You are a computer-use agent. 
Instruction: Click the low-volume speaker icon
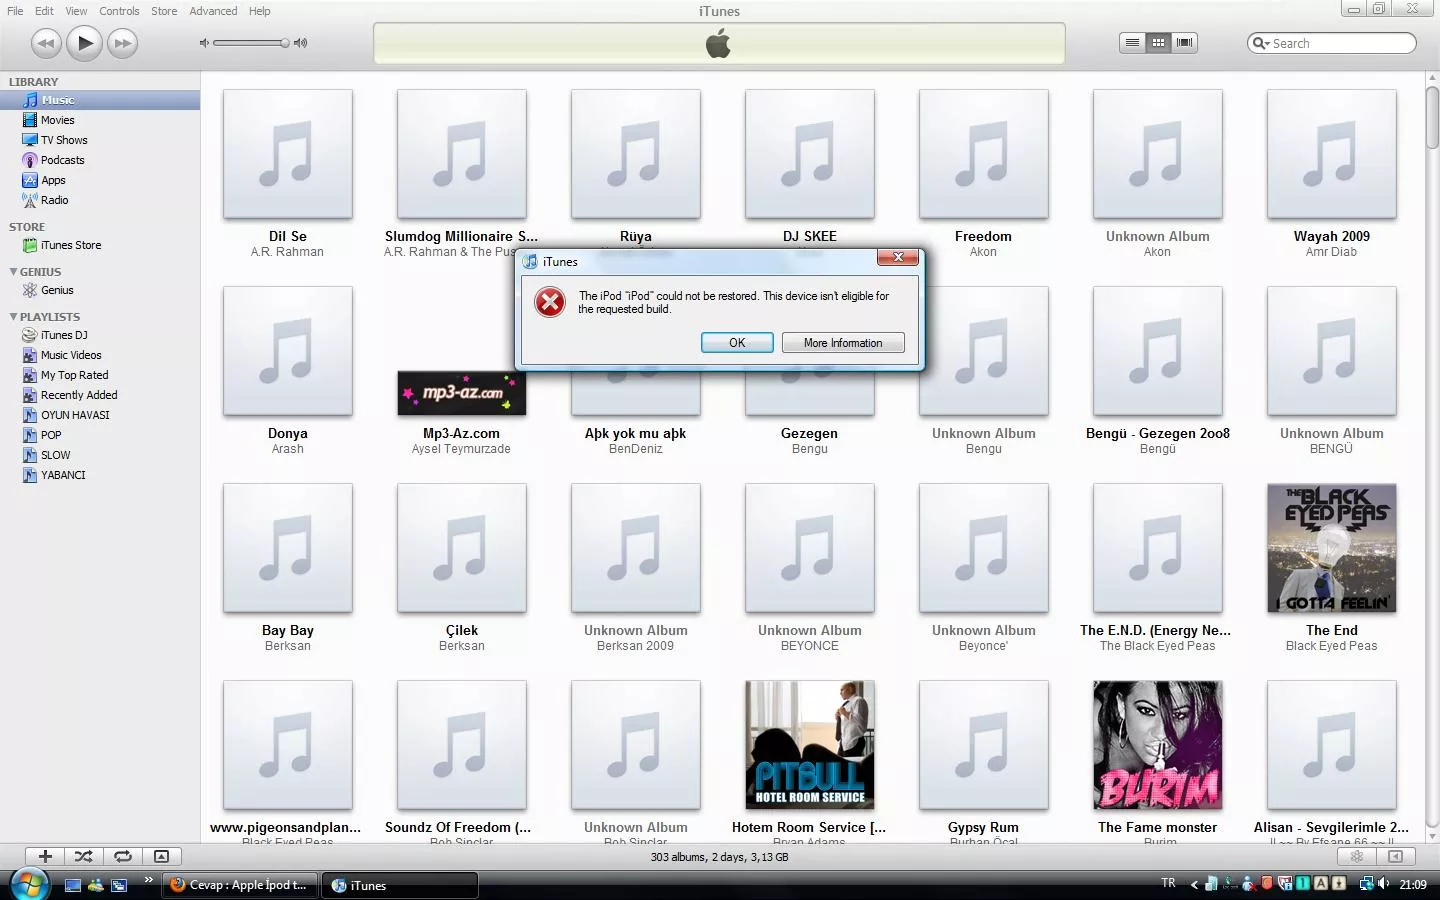coord(204,43)
